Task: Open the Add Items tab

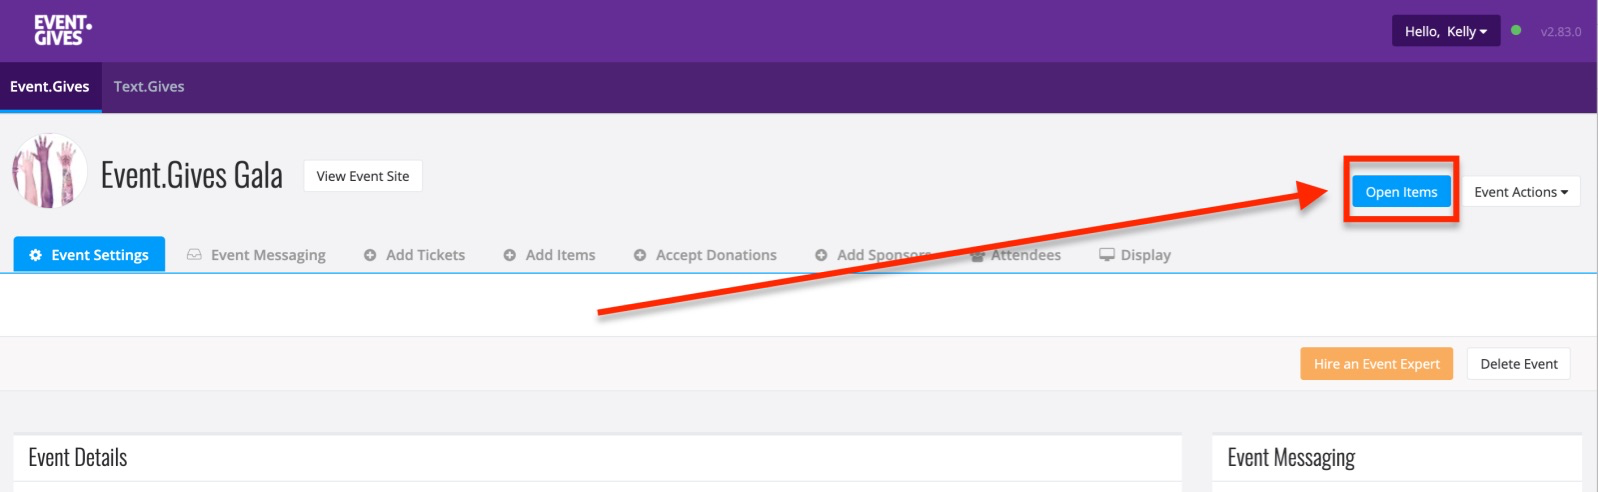Action: [549, 255]
